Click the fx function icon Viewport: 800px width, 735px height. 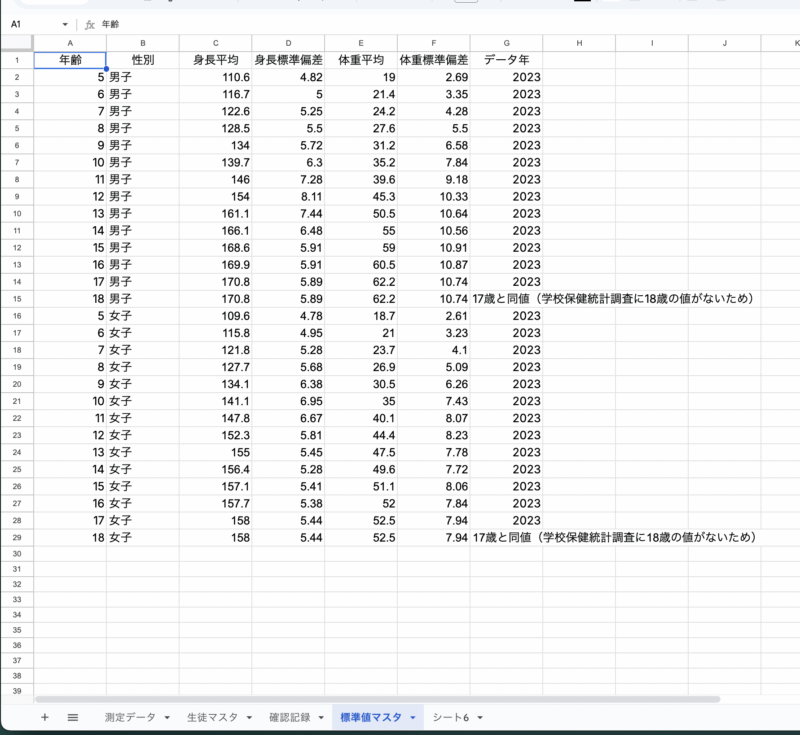89,24
